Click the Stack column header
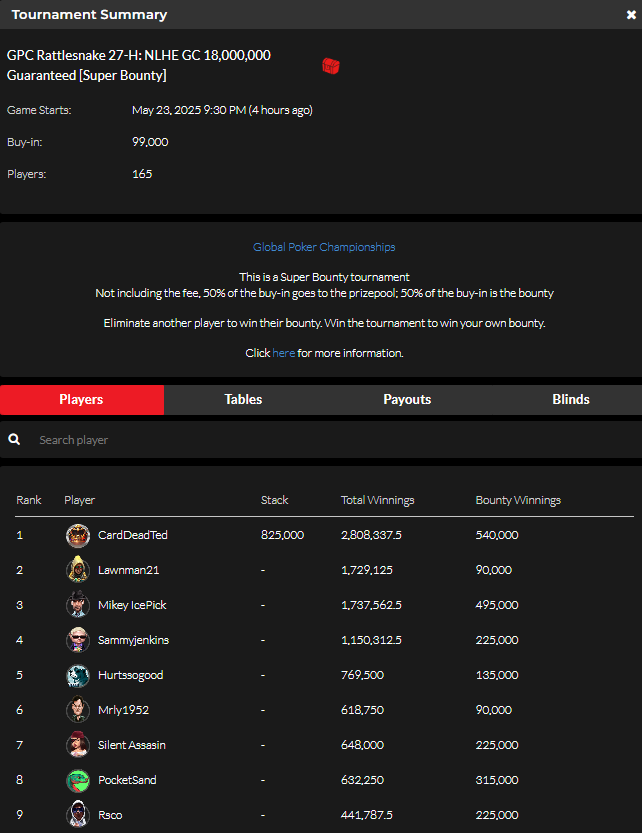 pyautogui.click(x=274, y=500)
